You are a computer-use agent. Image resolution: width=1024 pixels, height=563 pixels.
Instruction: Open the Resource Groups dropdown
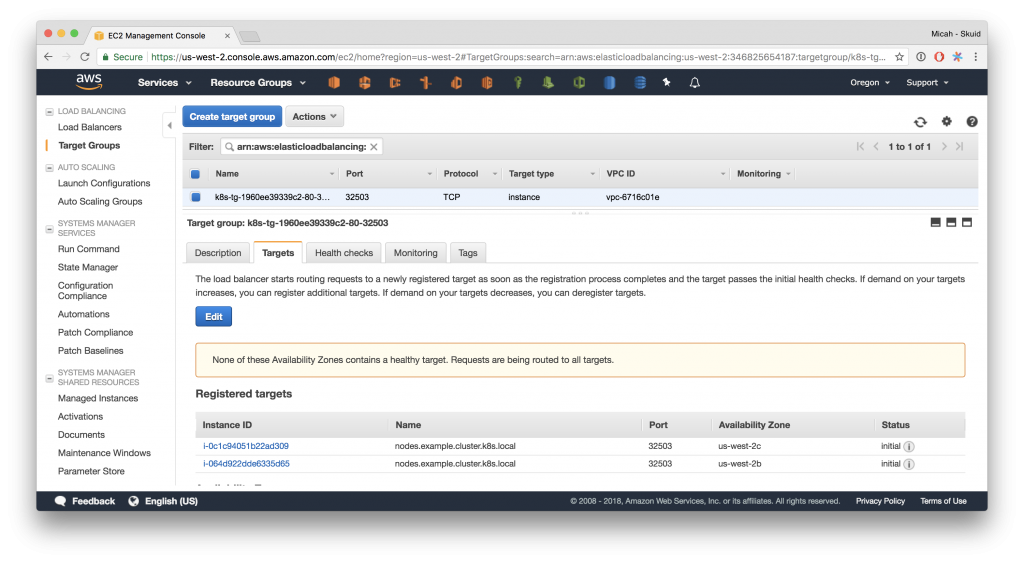click(x=258, y=82)
